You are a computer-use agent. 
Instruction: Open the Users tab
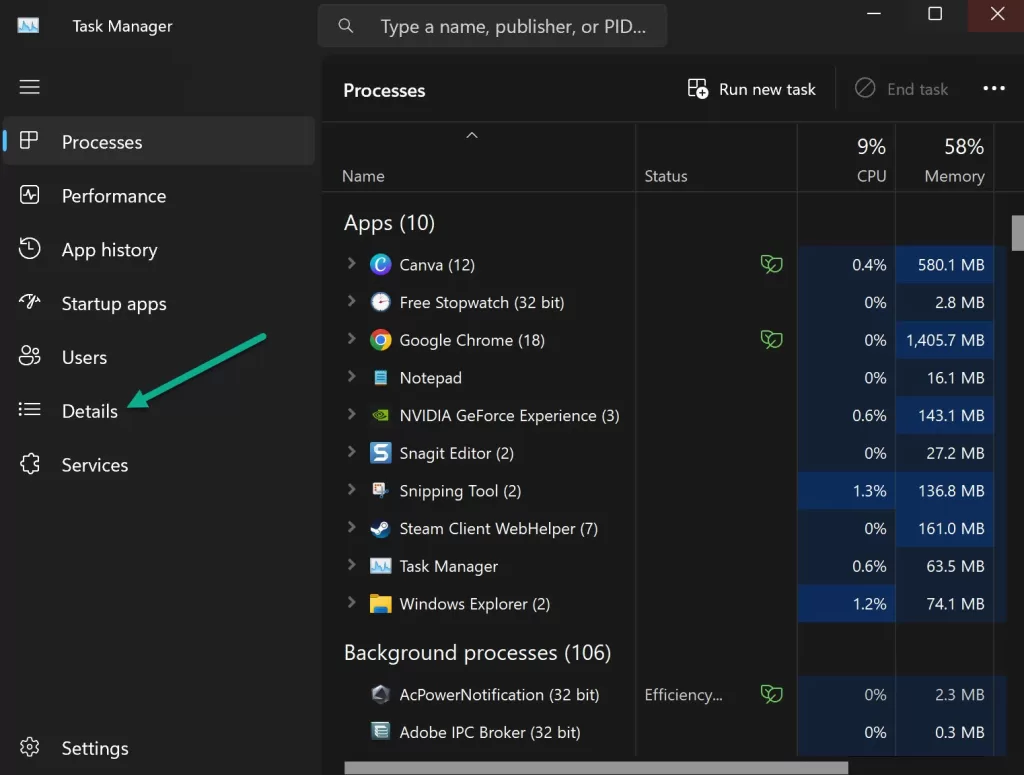(159, 357)
